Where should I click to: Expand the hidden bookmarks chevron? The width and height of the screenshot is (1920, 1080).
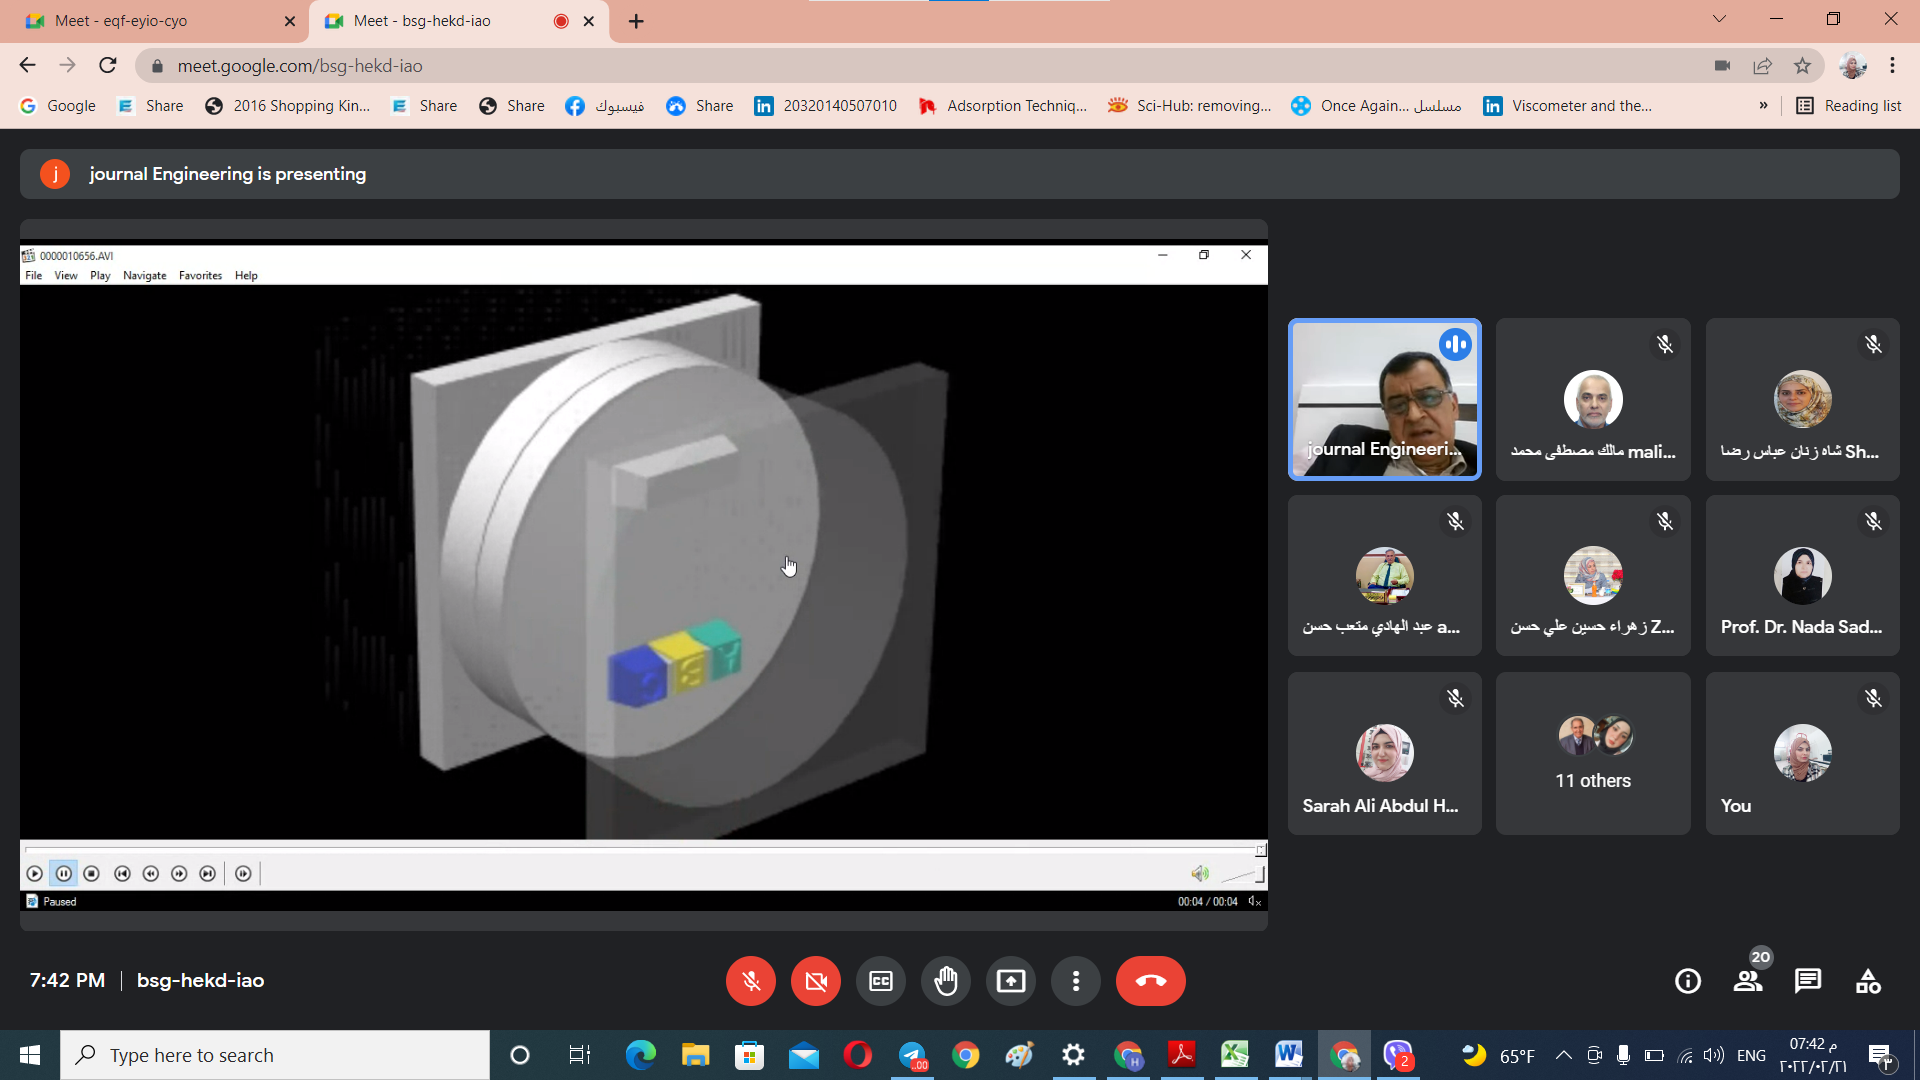(1763, 106)
